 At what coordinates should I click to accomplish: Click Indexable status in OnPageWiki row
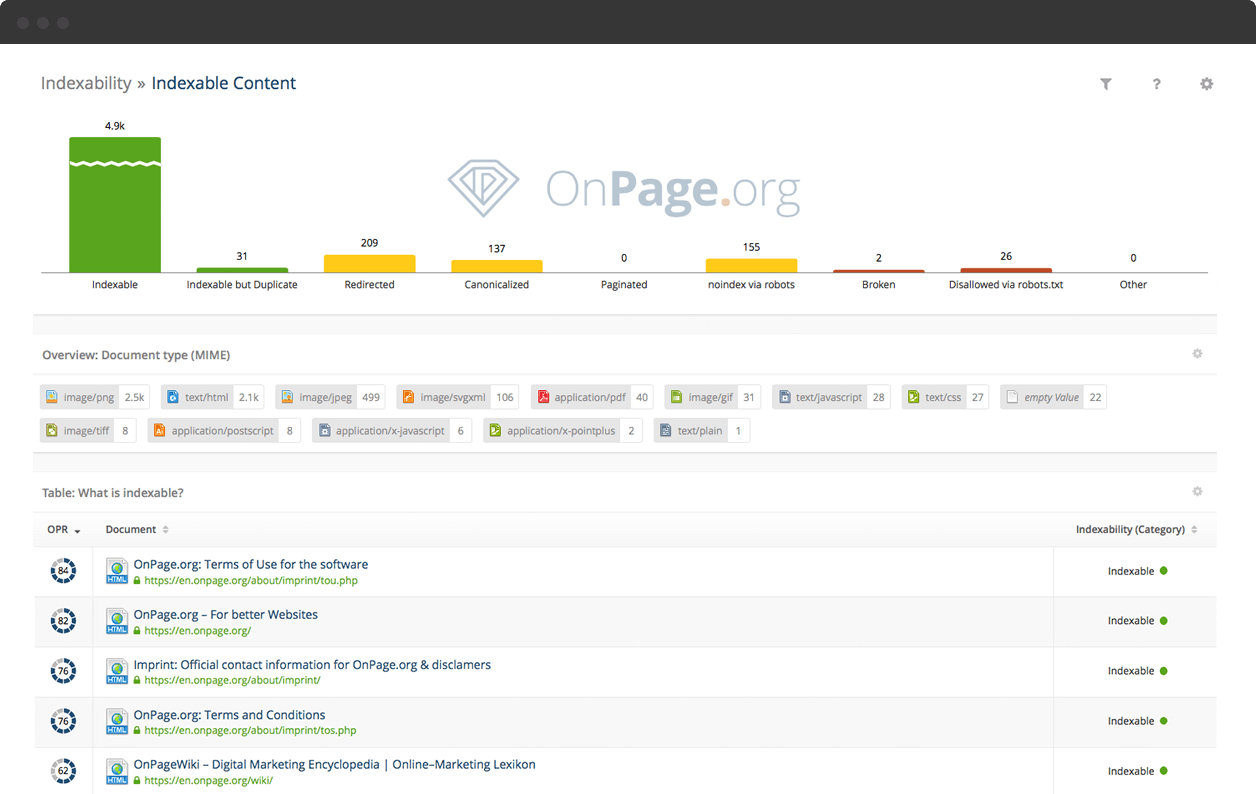[x=1137, y=771]
